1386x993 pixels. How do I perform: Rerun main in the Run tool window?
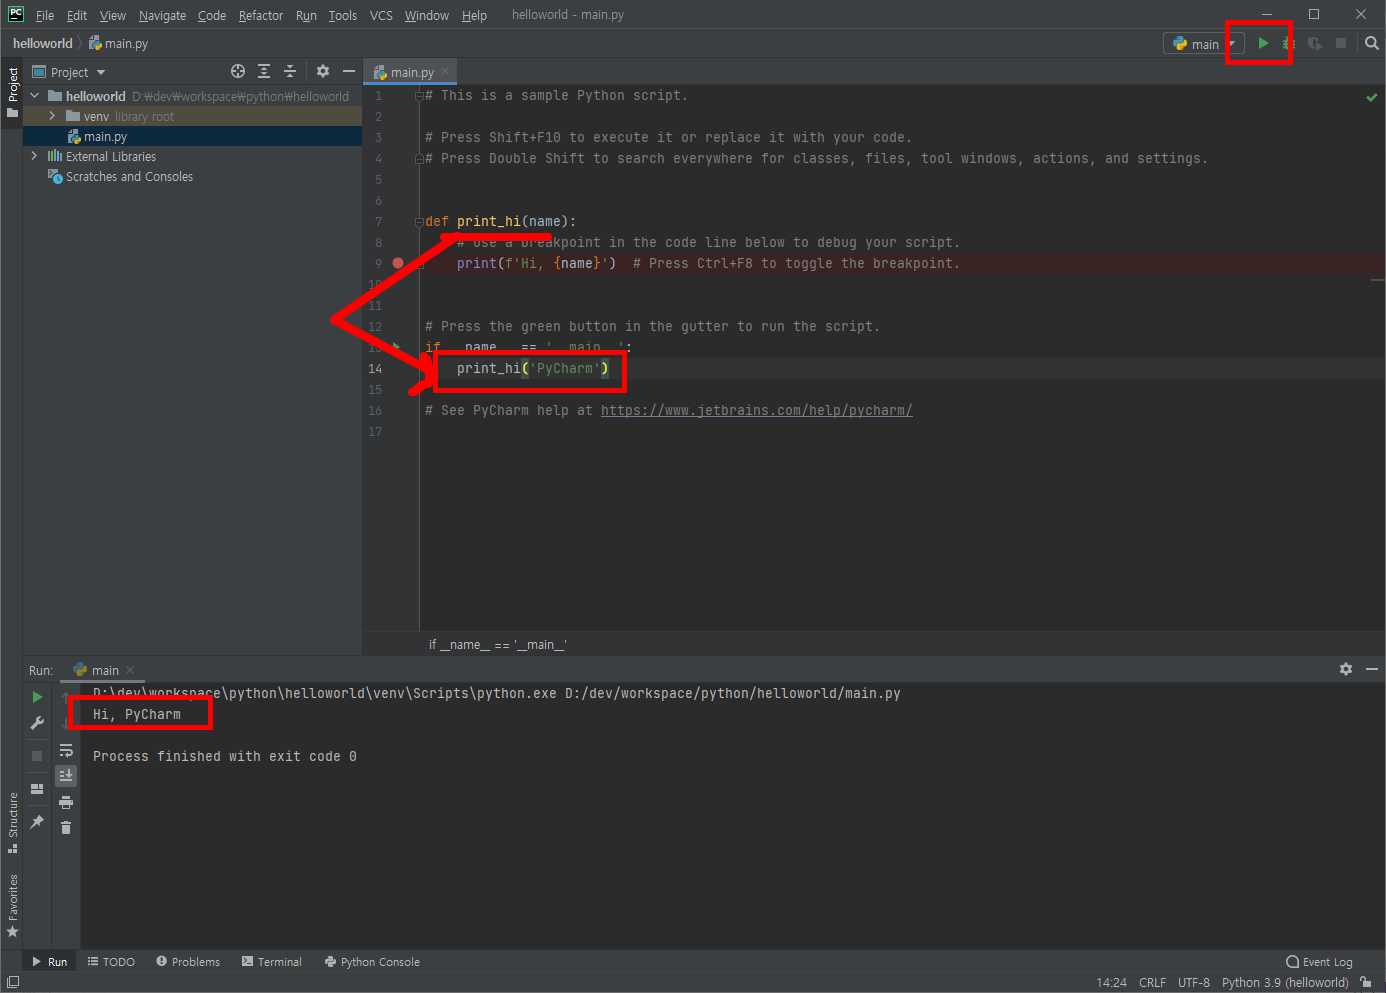point(37,697)
